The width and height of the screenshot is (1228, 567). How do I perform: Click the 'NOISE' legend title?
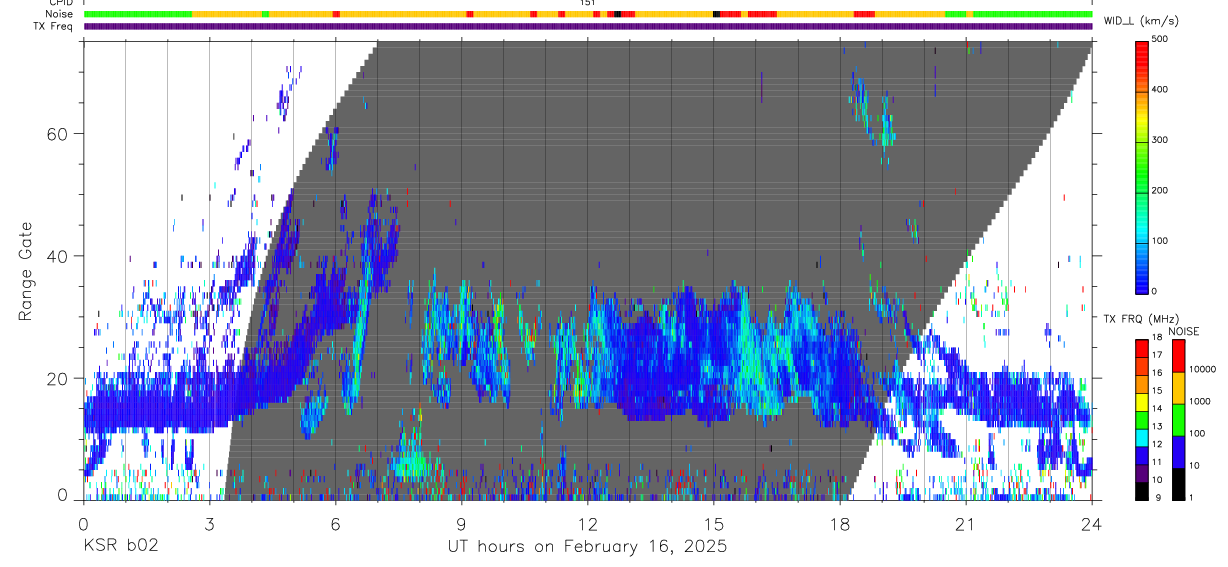(x=1184, y=331)
